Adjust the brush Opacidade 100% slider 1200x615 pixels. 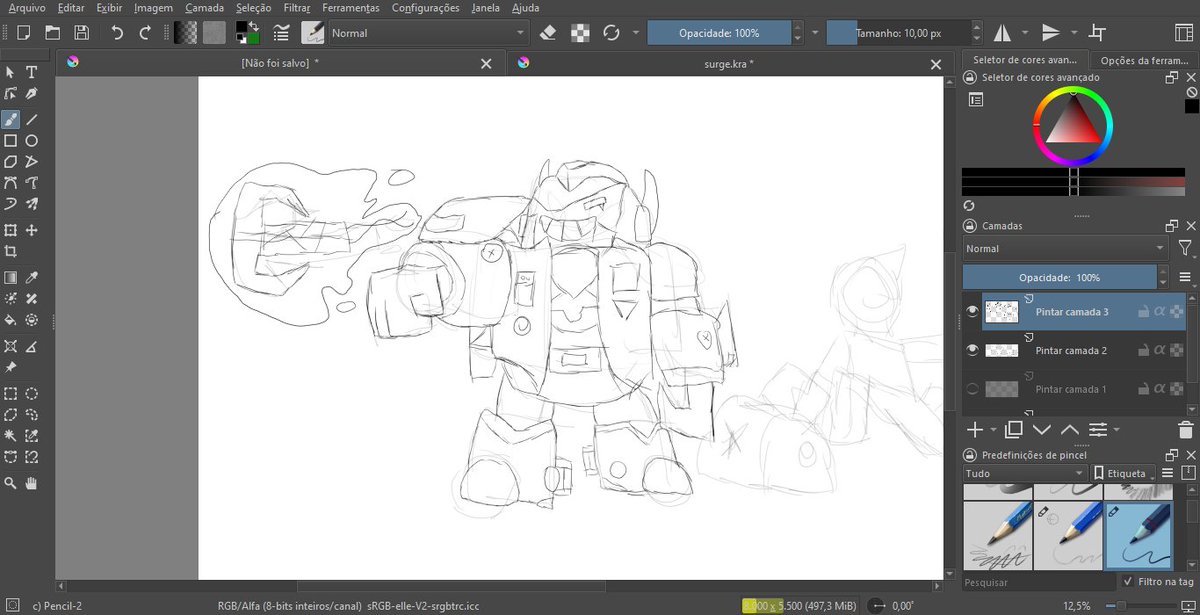point(720,33)
